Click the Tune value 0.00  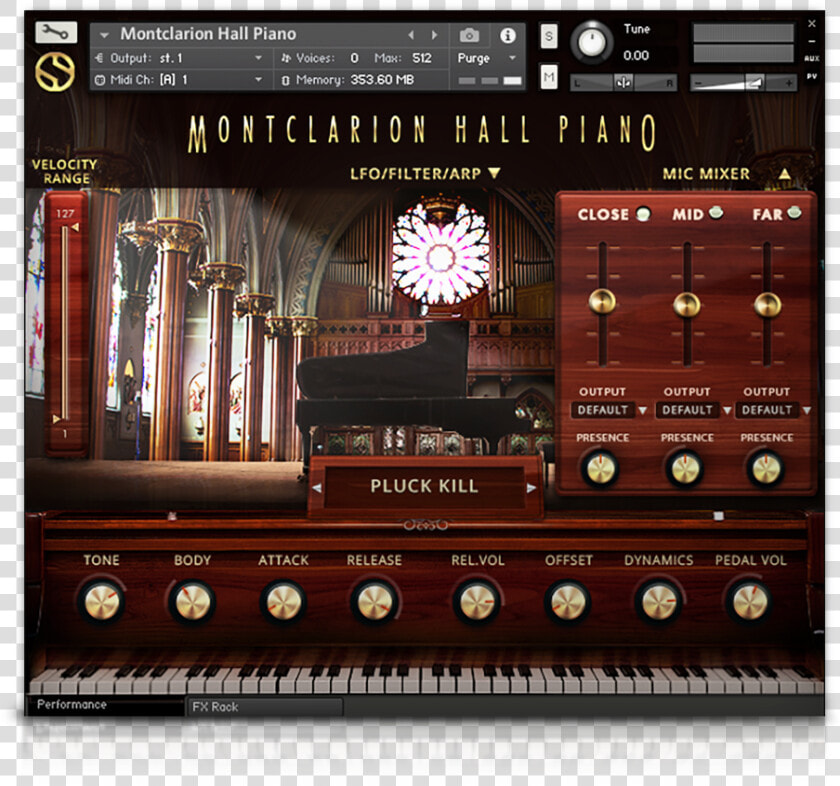636,55
